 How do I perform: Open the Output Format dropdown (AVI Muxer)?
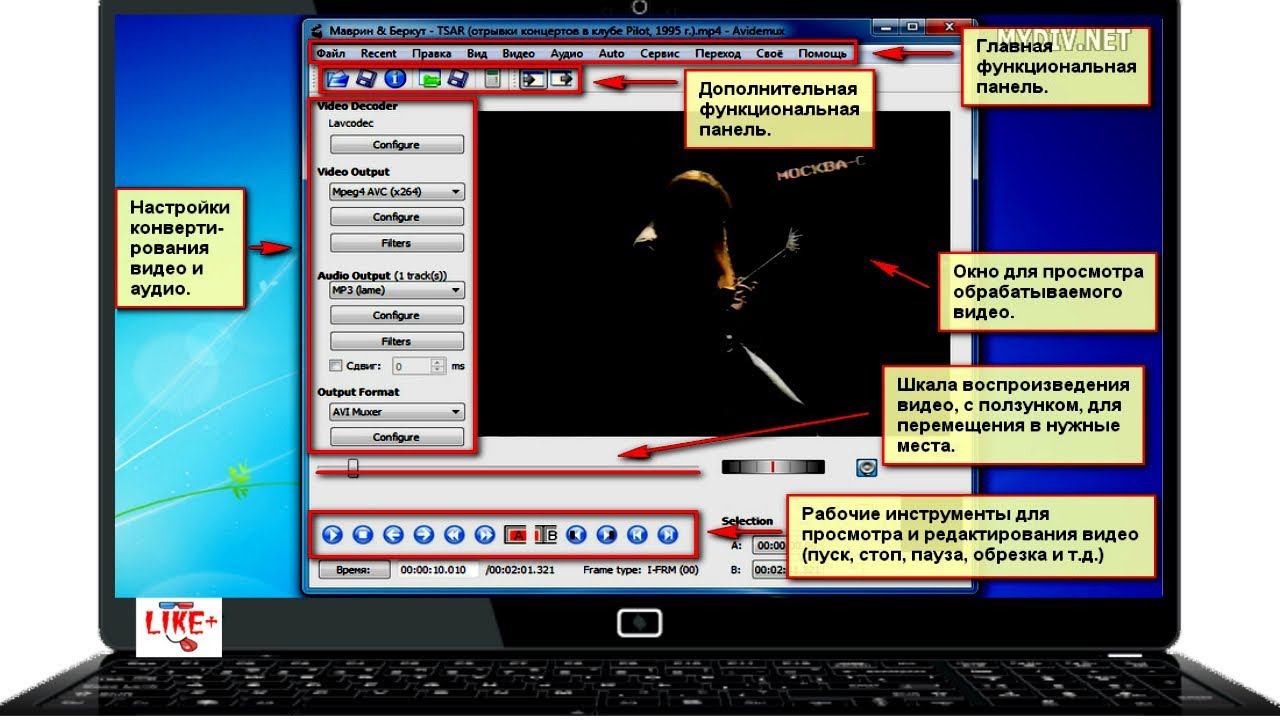pyautogui.click(x=397, y=411)
